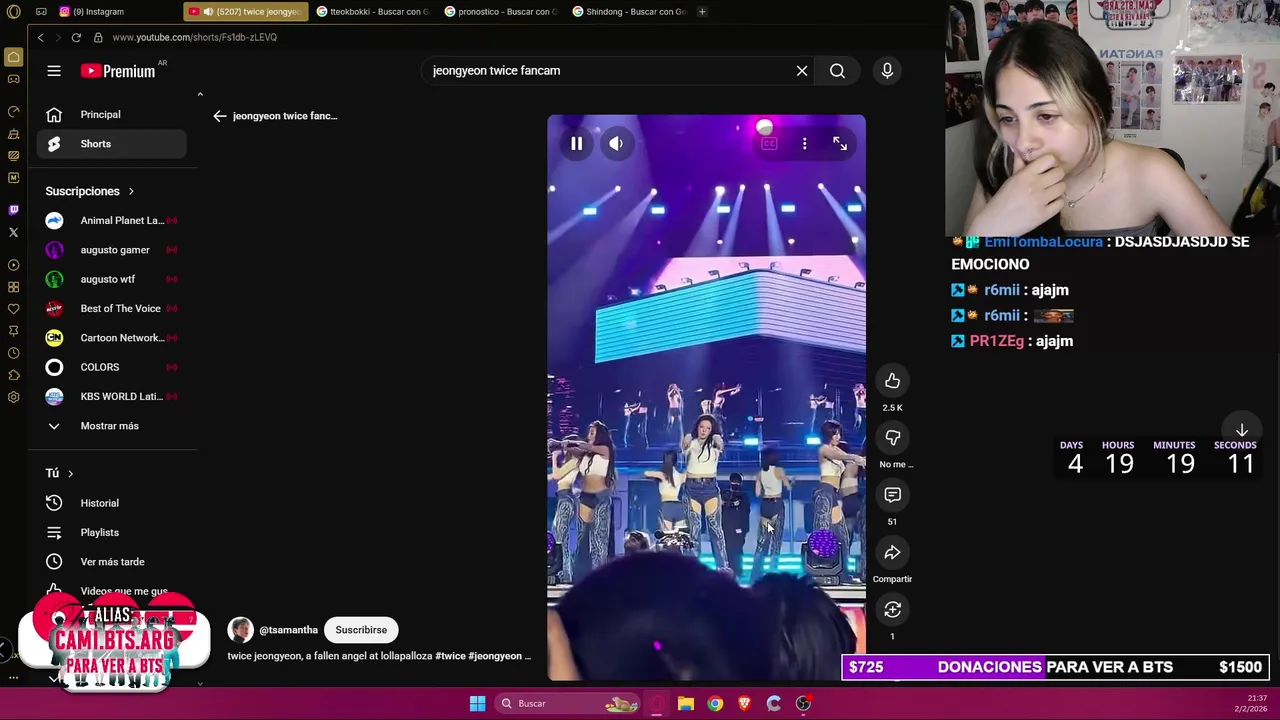The height and width of the screenshot is (720, 1280).
Task: Expand Mostrar más subscriptions
Action: tap(112, 426)
